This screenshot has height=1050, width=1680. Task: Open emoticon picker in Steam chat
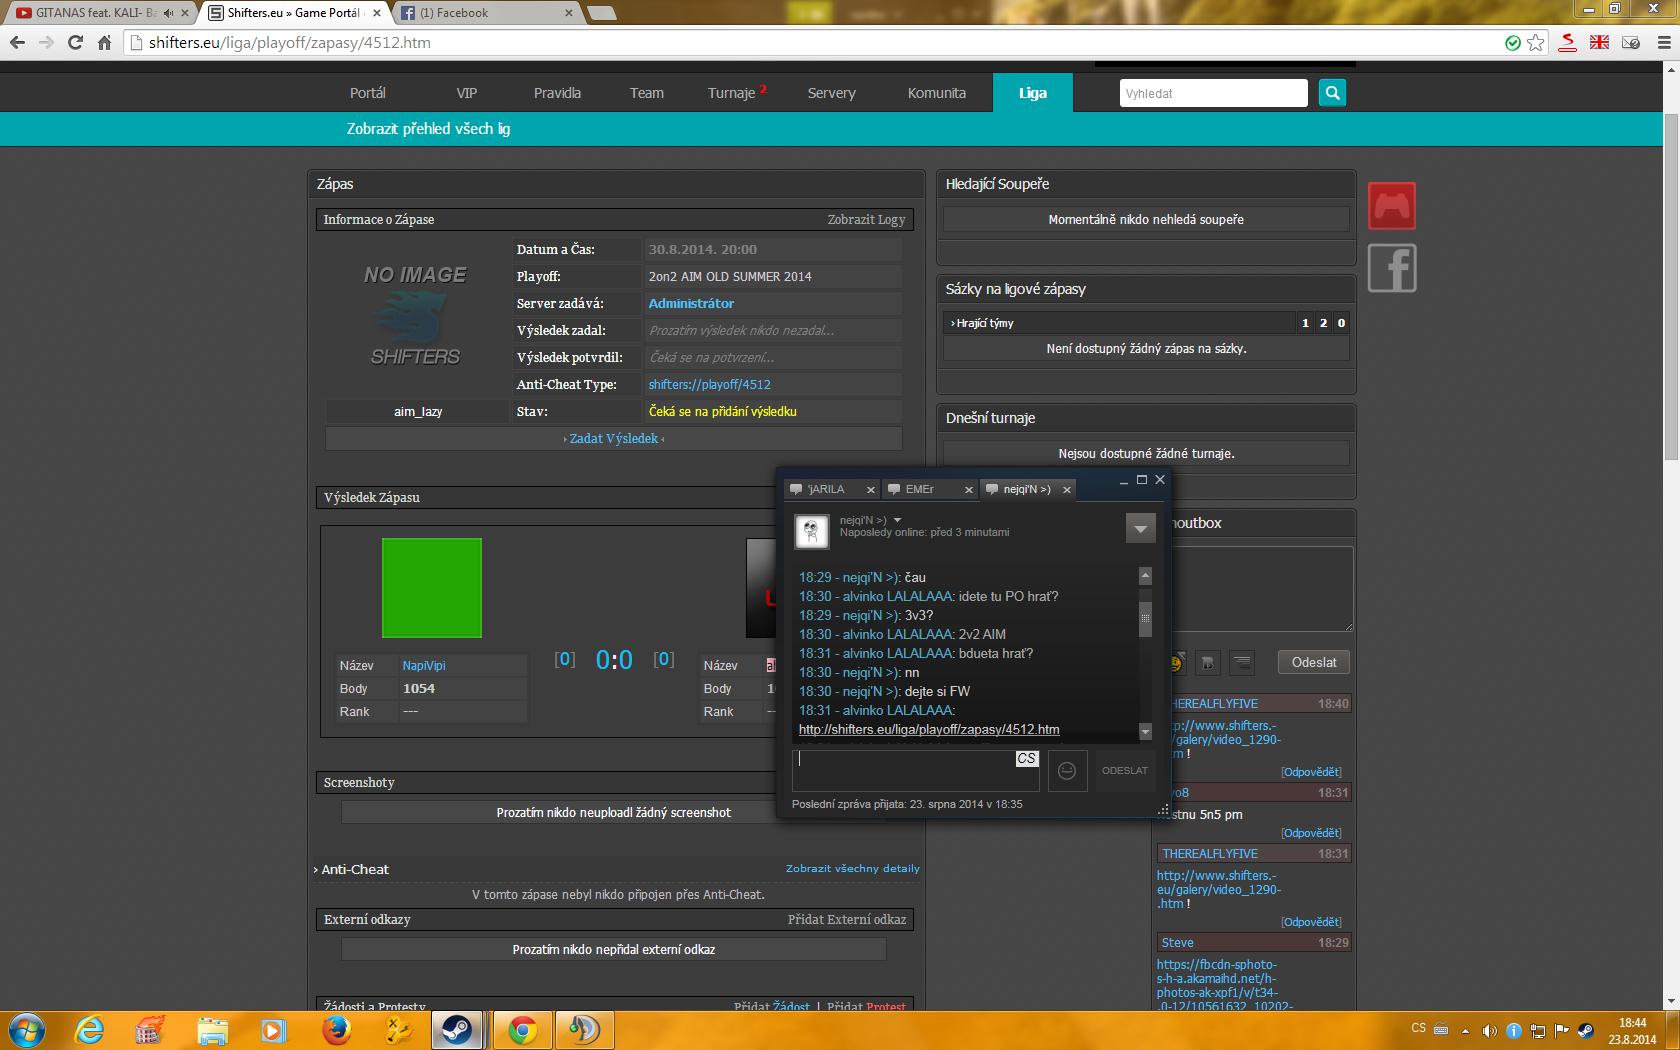click(1067, 771)
